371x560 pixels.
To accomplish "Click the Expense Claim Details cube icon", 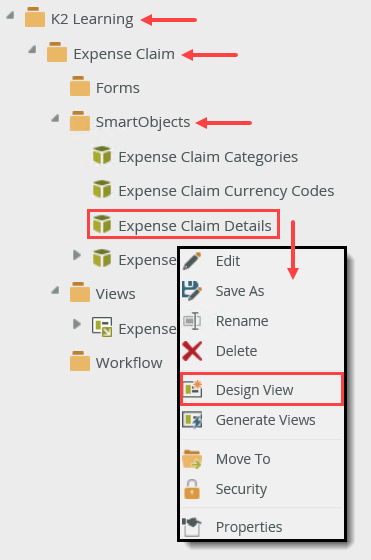I will (x=102, y=224).
